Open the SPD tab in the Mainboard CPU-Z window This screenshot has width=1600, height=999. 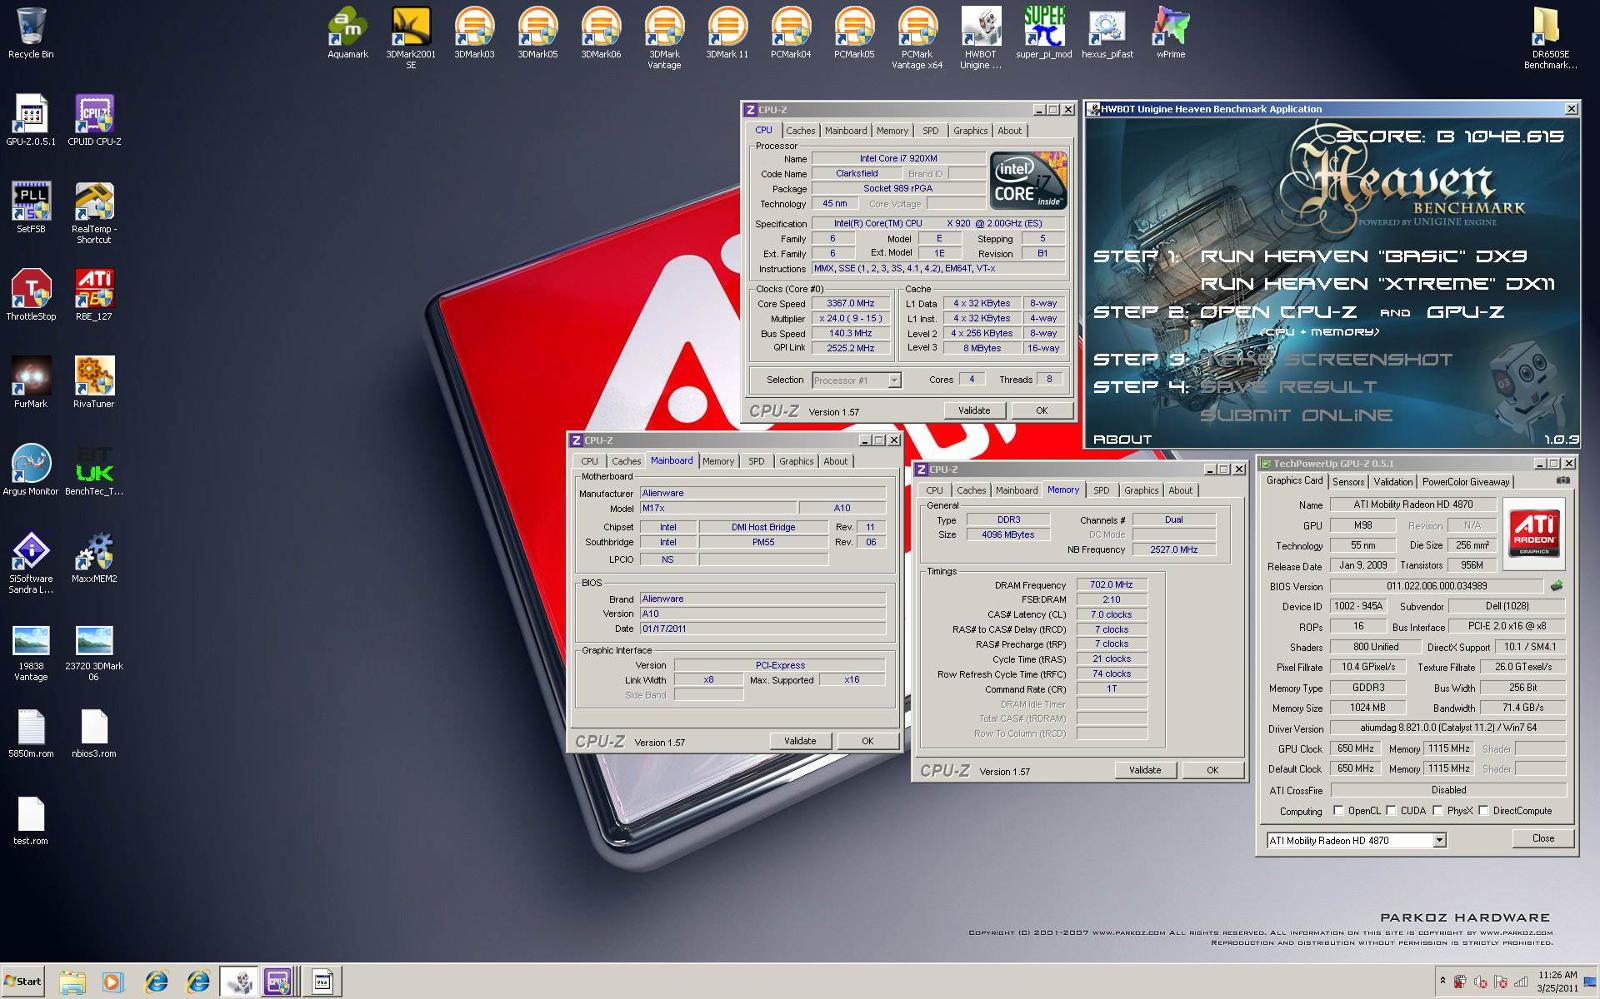756,462
